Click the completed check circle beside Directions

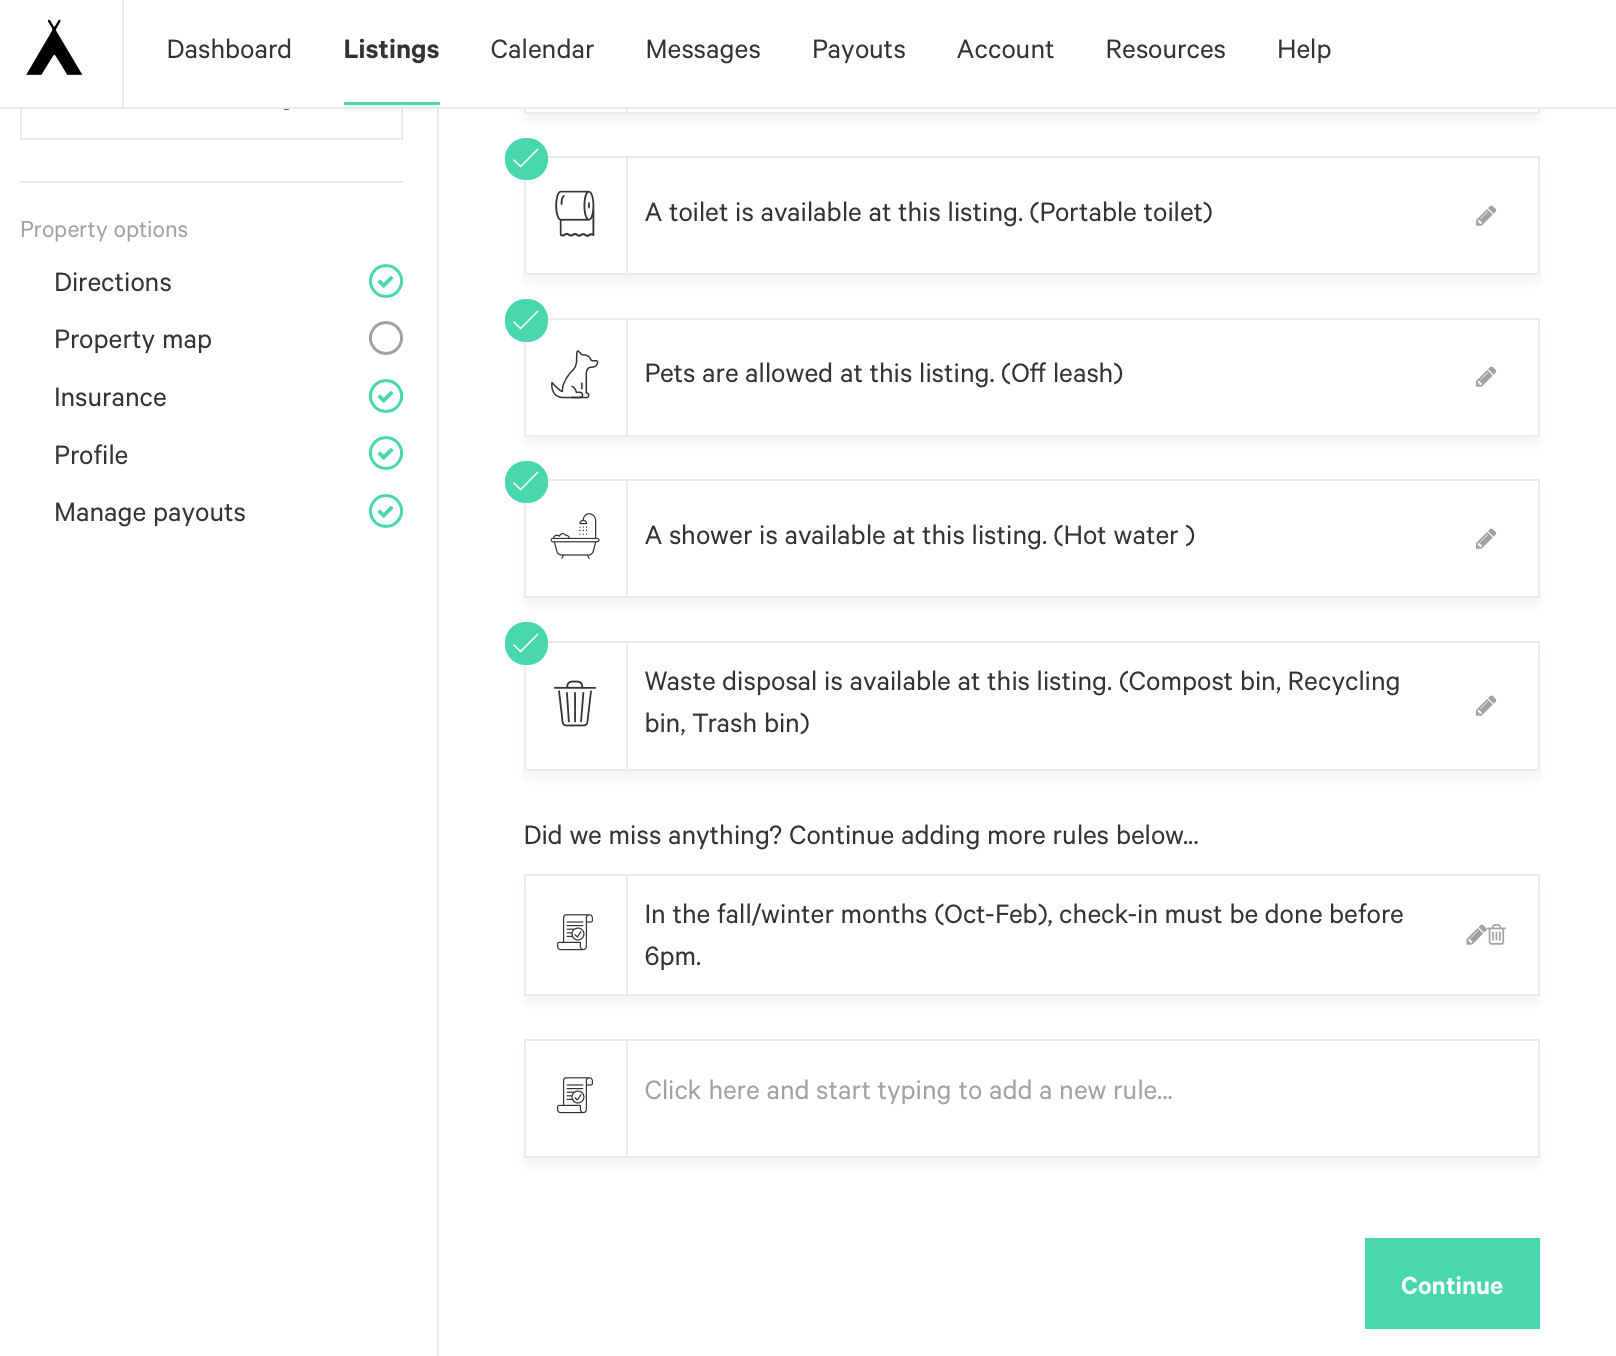coord(386,281)
